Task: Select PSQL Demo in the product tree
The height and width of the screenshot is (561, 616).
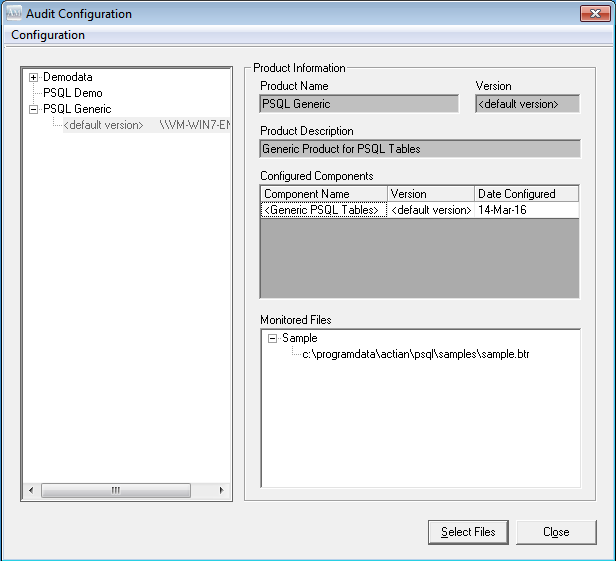Action: click(72, 93)
